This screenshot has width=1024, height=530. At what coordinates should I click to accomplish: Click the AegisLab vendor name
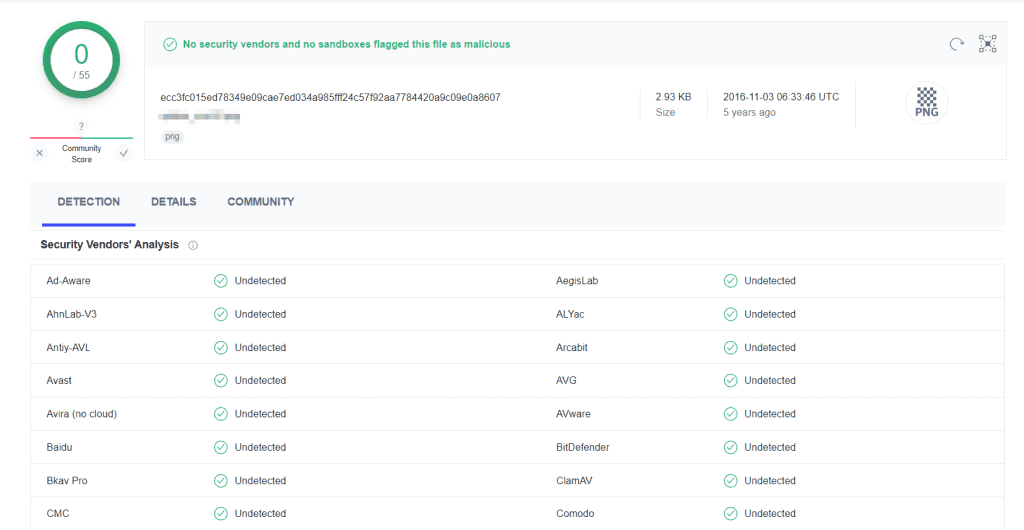click(577, 281)
